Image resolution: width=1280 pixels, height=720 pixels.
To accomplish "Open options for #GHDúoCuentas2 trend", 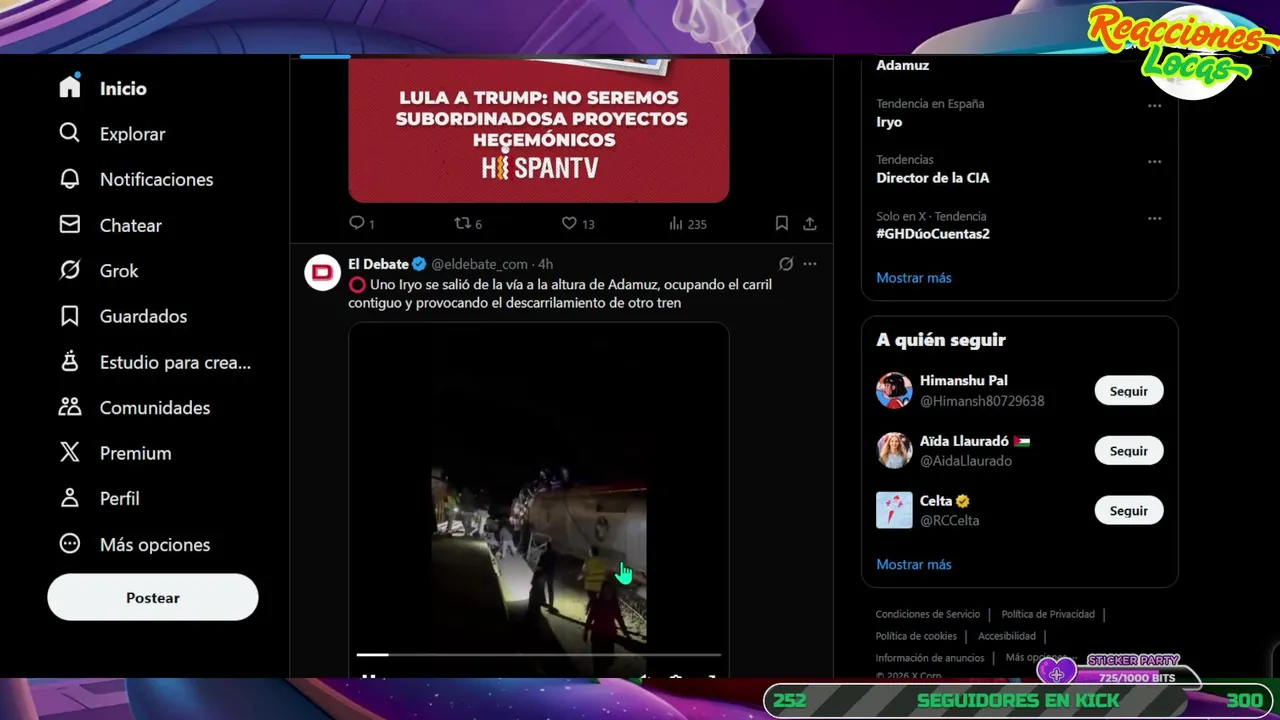I will (1154, 218).
